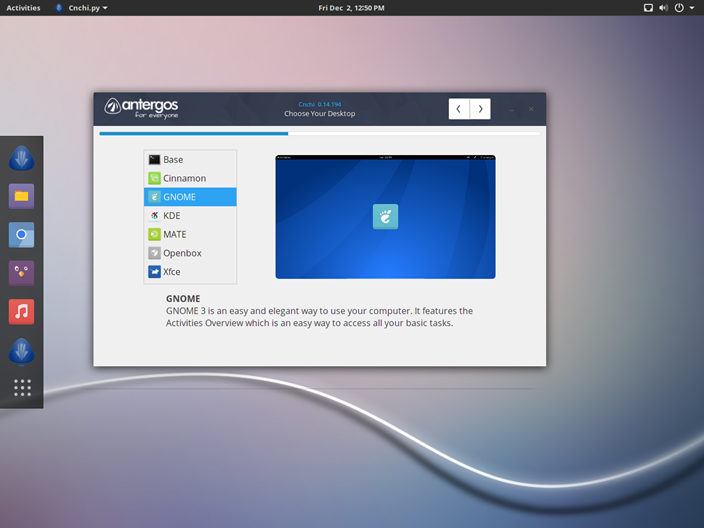704x528 pixels.
Task: Go back to the previous installer step
Action: coord(459,109)
